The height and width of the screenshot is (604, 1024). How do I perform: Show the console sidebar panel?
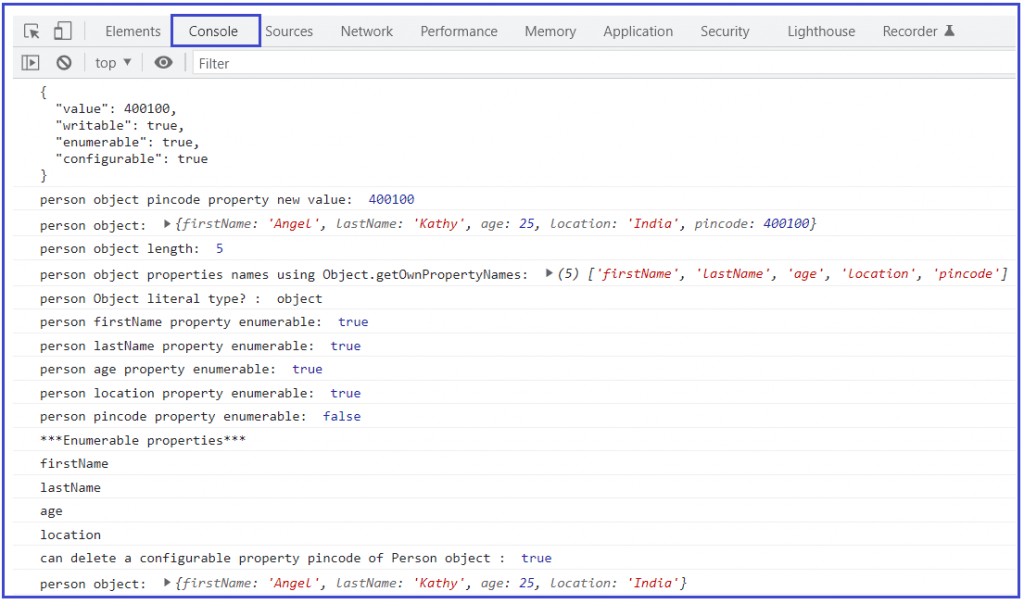(x=31, y=62)
